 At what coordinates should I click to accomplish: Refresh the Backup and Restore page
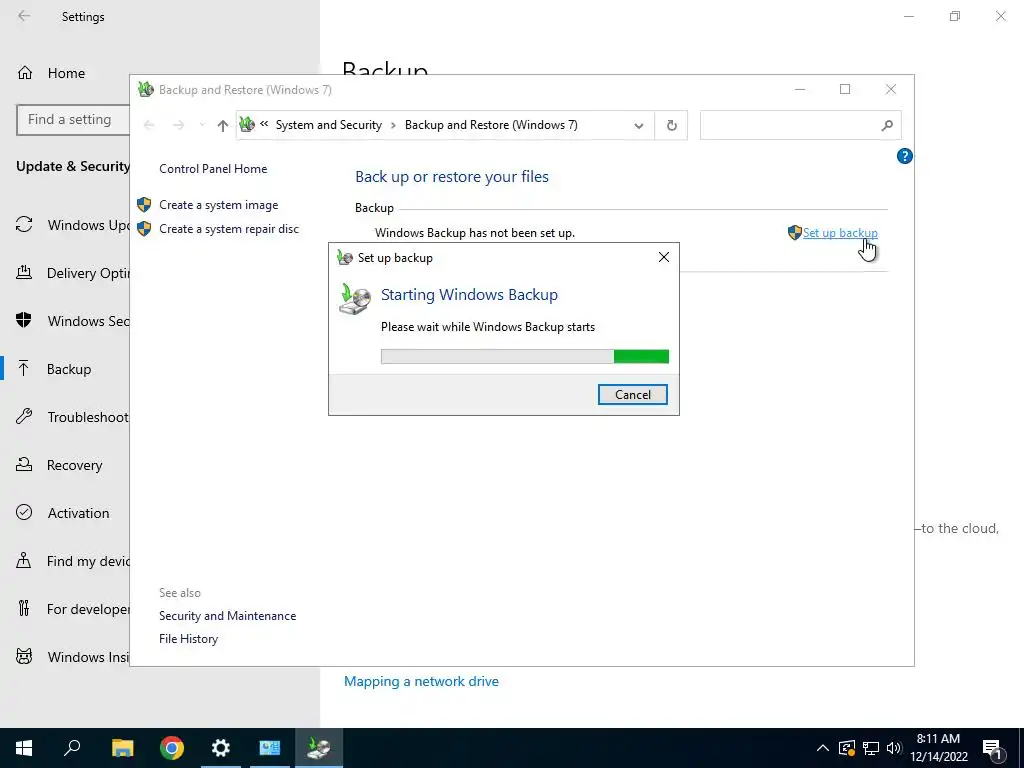pyautogui.click(x=671, y=125)
